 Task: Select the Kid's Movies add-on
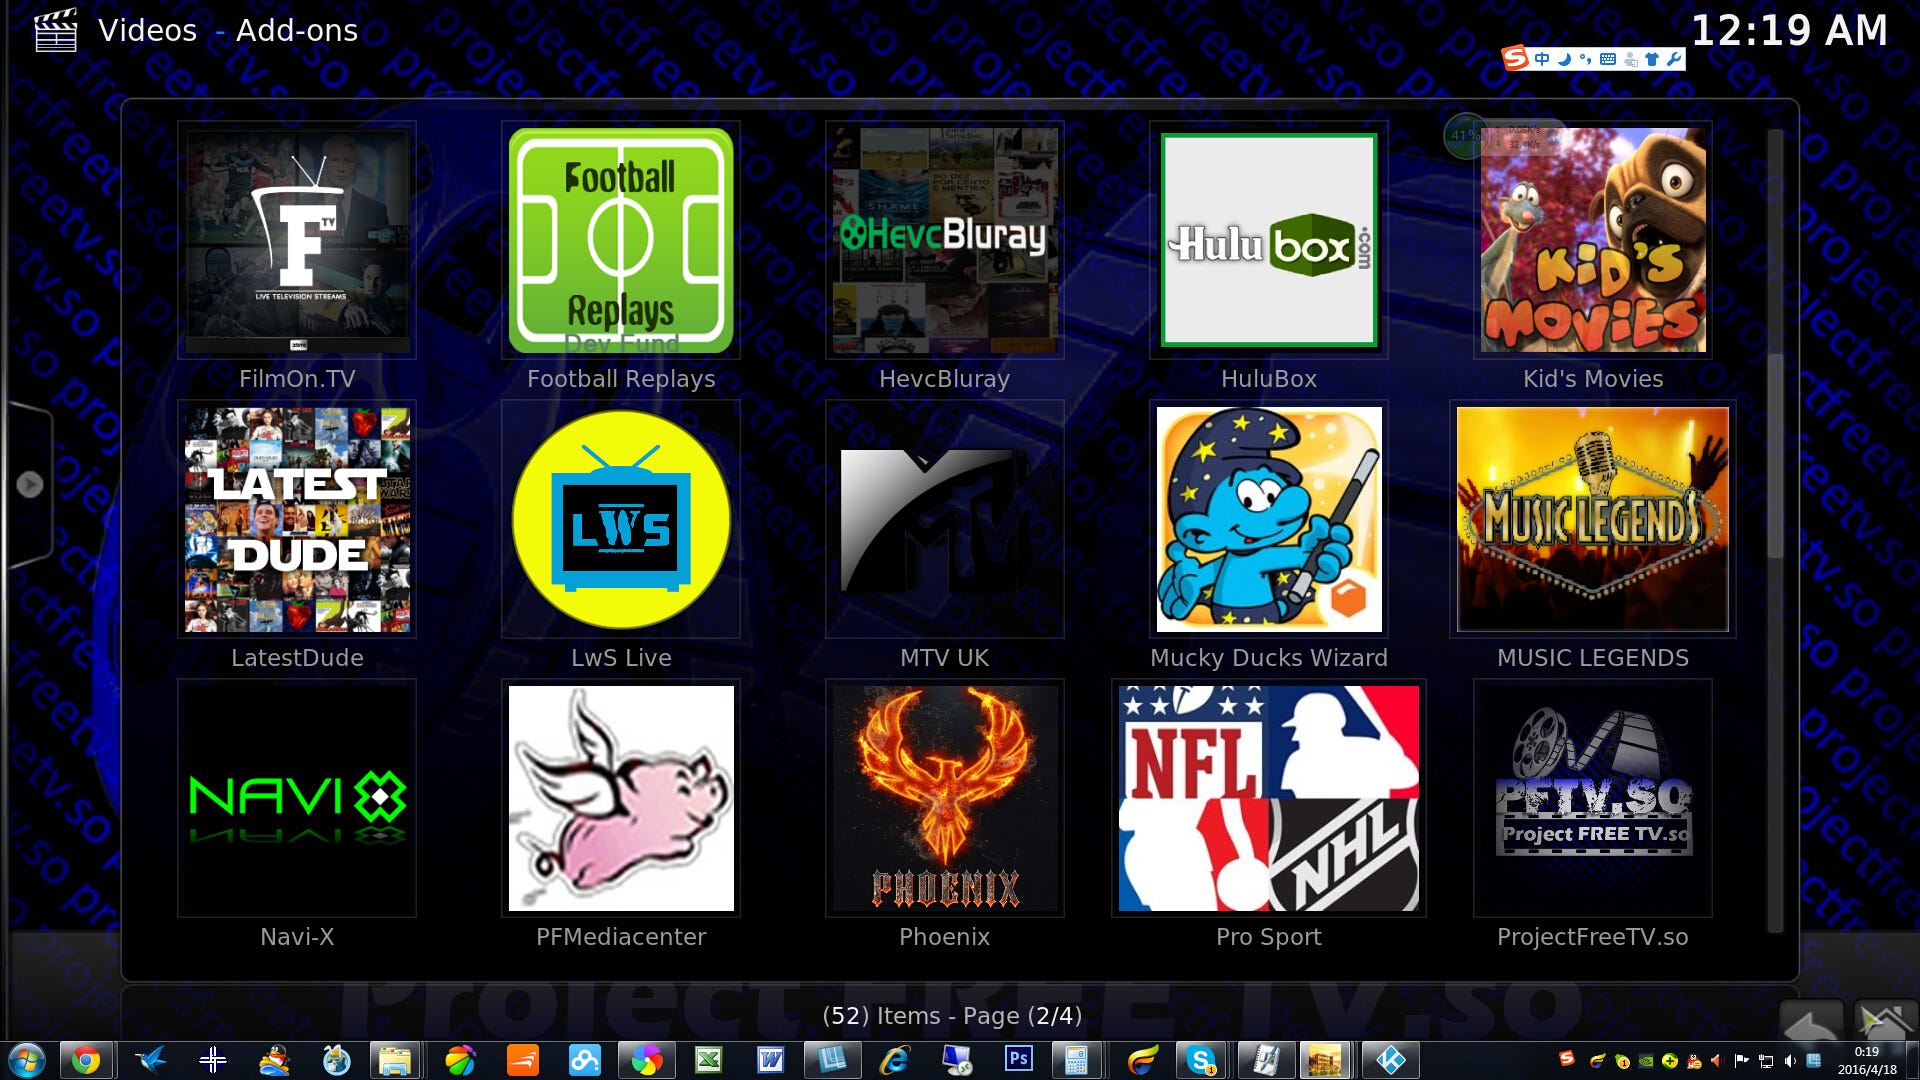coord(1593,240)
